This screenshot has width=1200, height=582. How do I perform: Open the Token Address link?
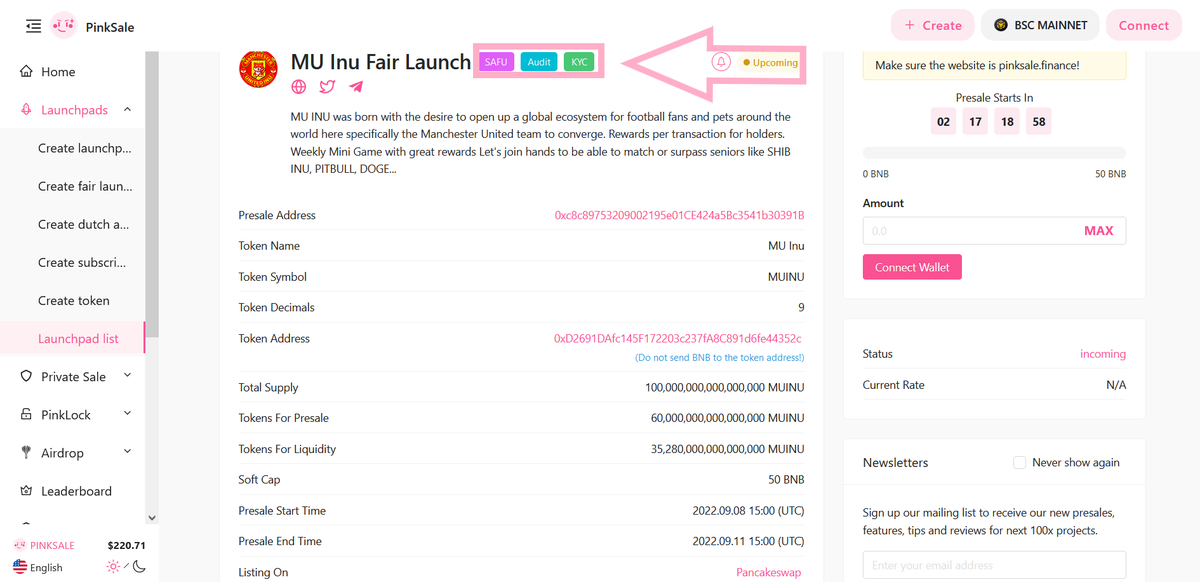click(677, 338)
